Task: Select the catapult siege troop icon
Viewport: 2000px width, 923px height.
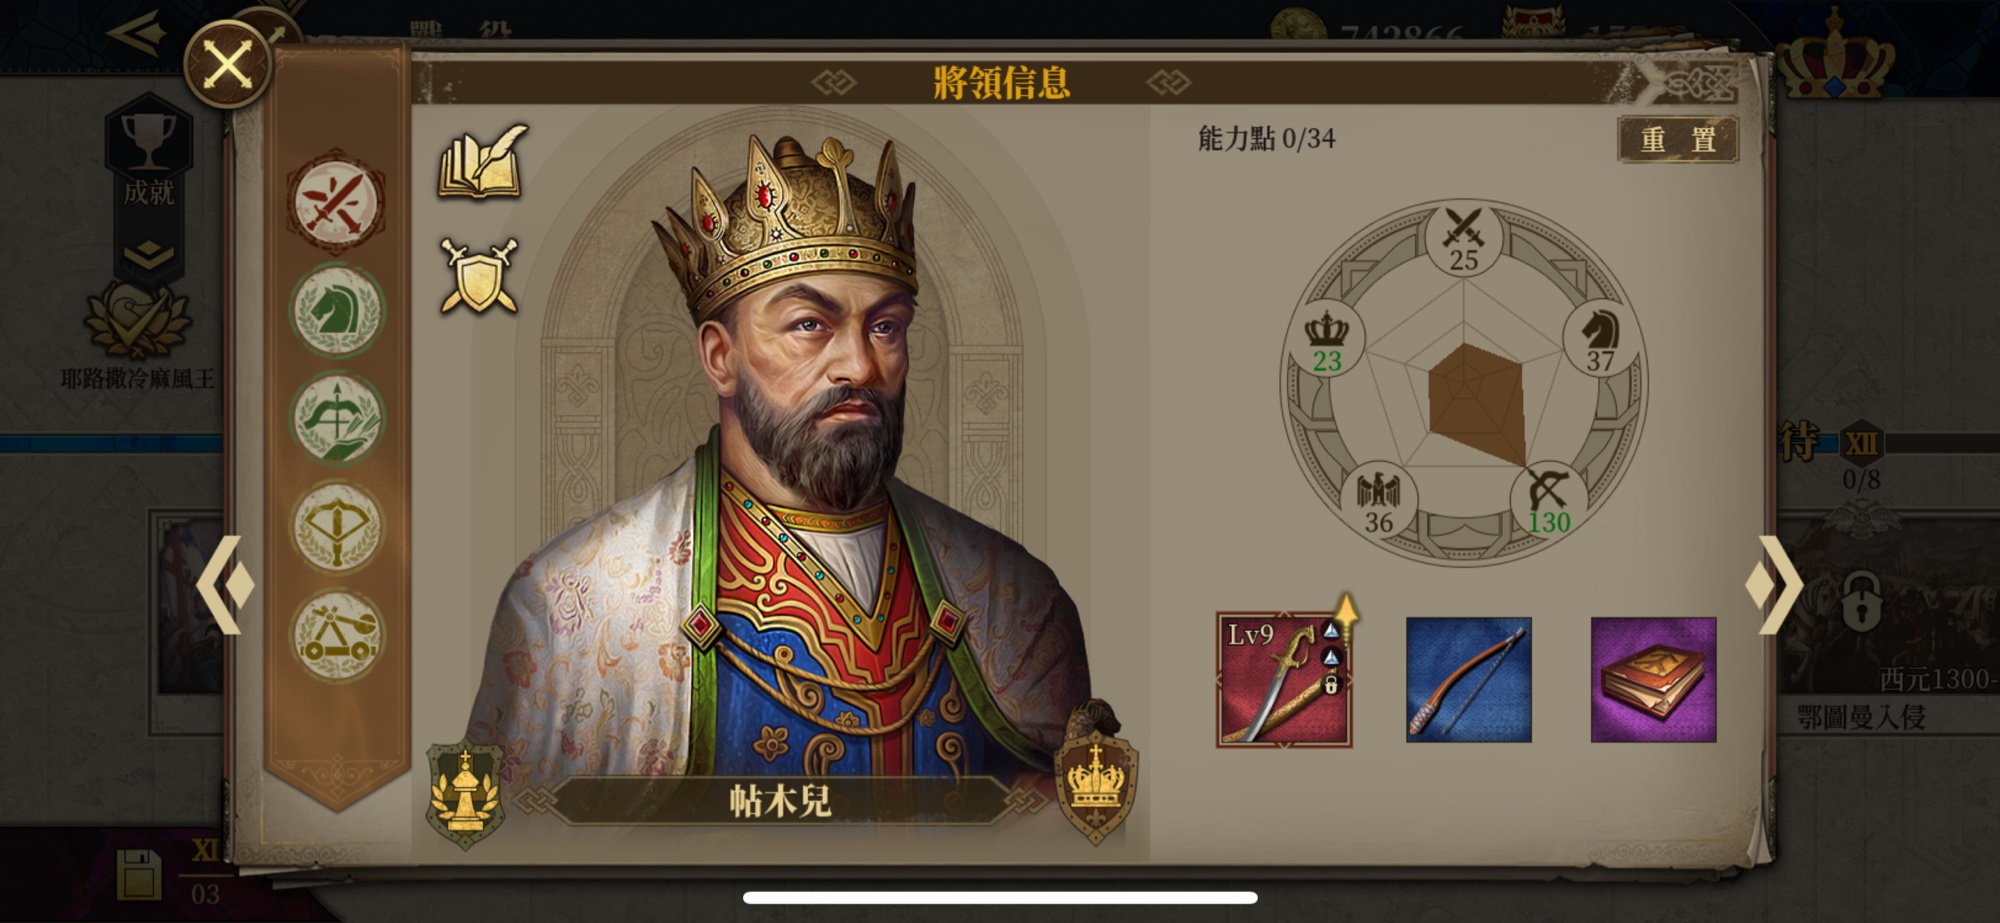Action: coord(336,637)
